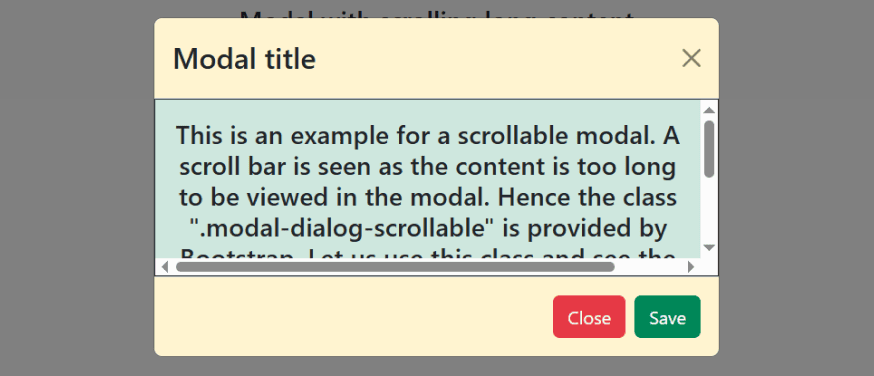Click vertical scrollbar track below the thumb
This screenshot has height=376, width=874.
[x=709, y=209]
